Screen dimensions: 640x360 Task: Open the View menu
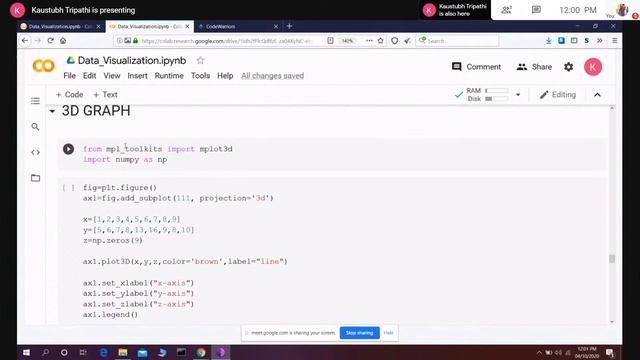112,76
